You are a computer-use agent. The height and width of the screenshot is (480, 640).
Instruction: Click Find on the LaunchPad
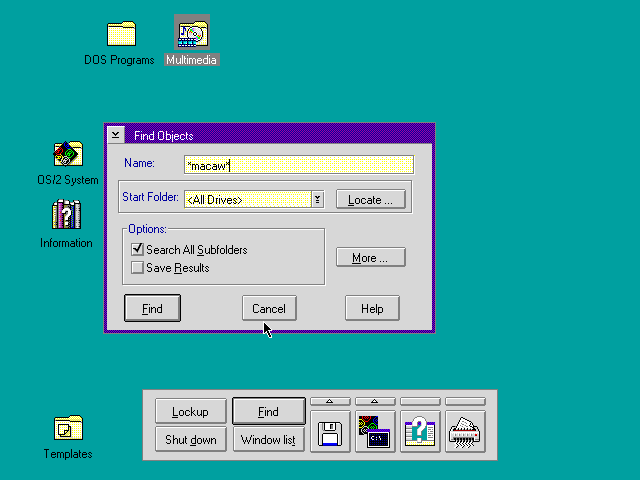(269, 411)
